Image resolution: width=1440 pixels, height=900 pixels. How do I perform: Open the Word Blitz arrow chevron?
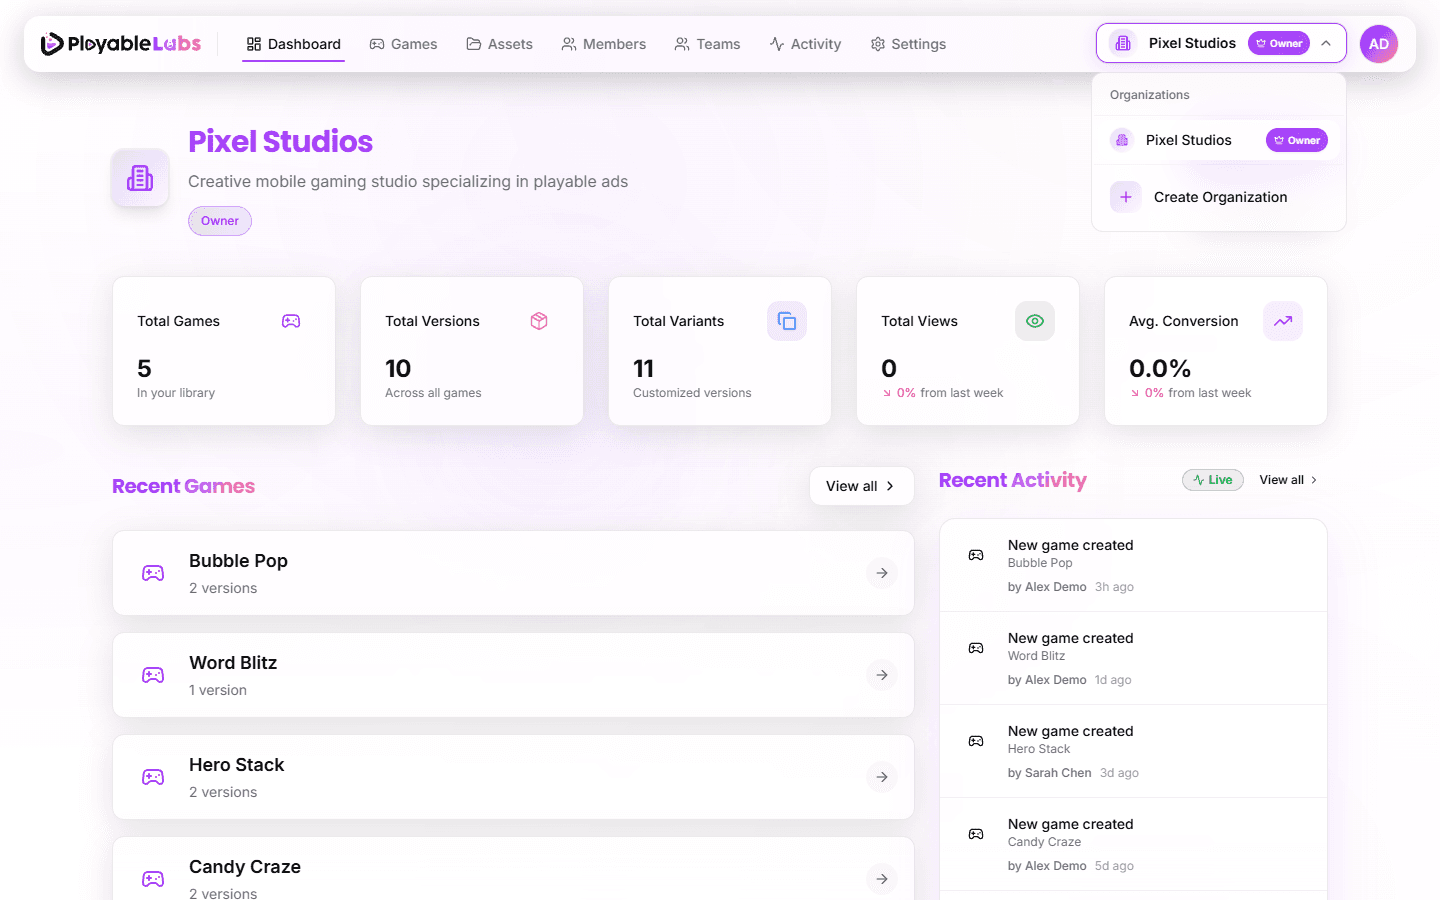pos(881,675)
